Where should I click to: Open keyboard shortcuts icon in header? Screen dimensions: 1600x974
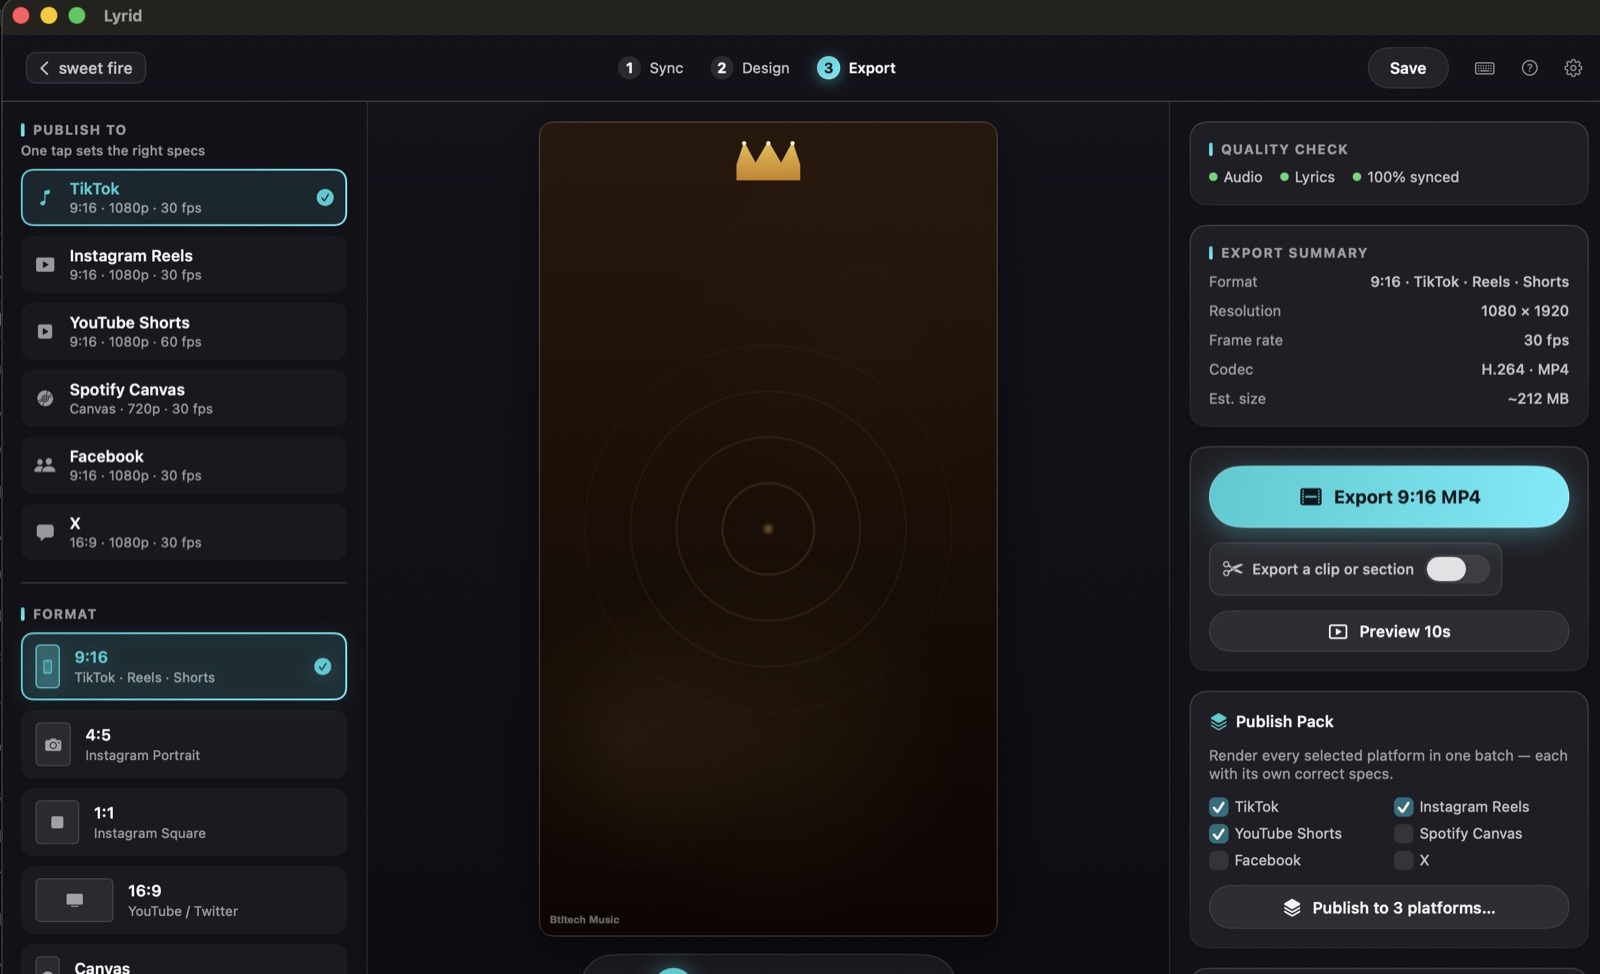click(x=1485, y=68)
